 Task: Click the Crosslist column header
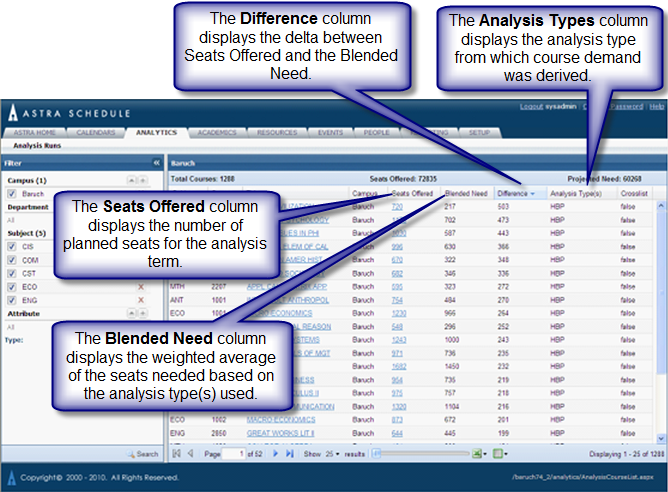point(634,193)
